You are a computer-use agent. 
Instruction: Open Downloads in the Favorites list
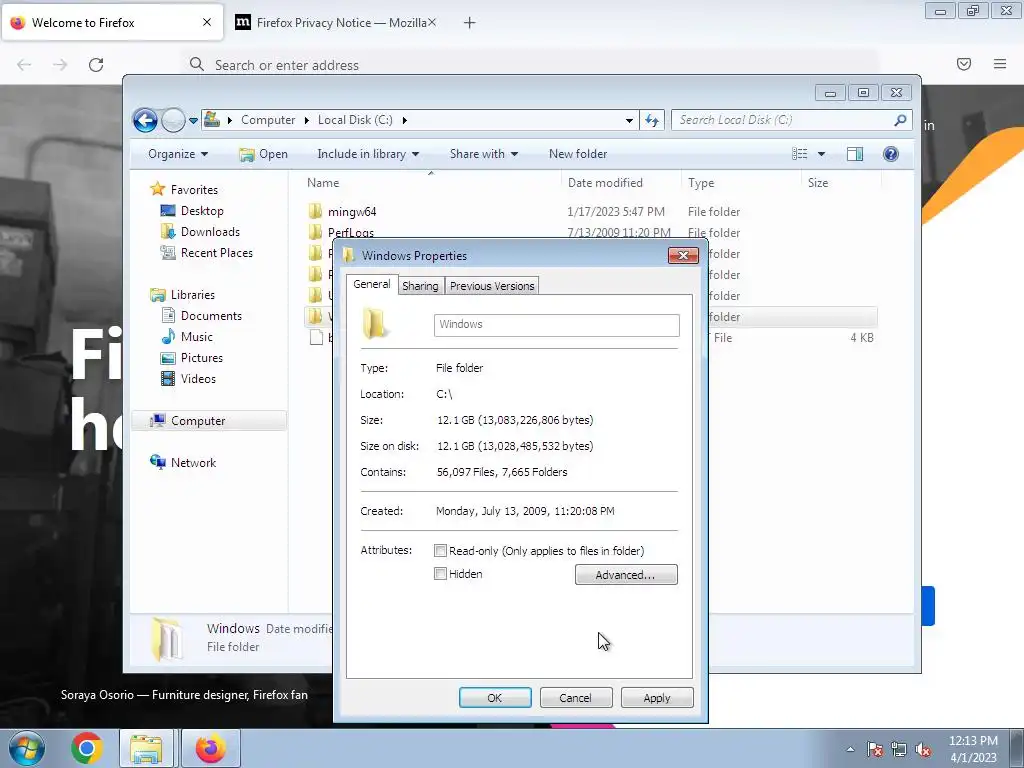coord(210,232)
